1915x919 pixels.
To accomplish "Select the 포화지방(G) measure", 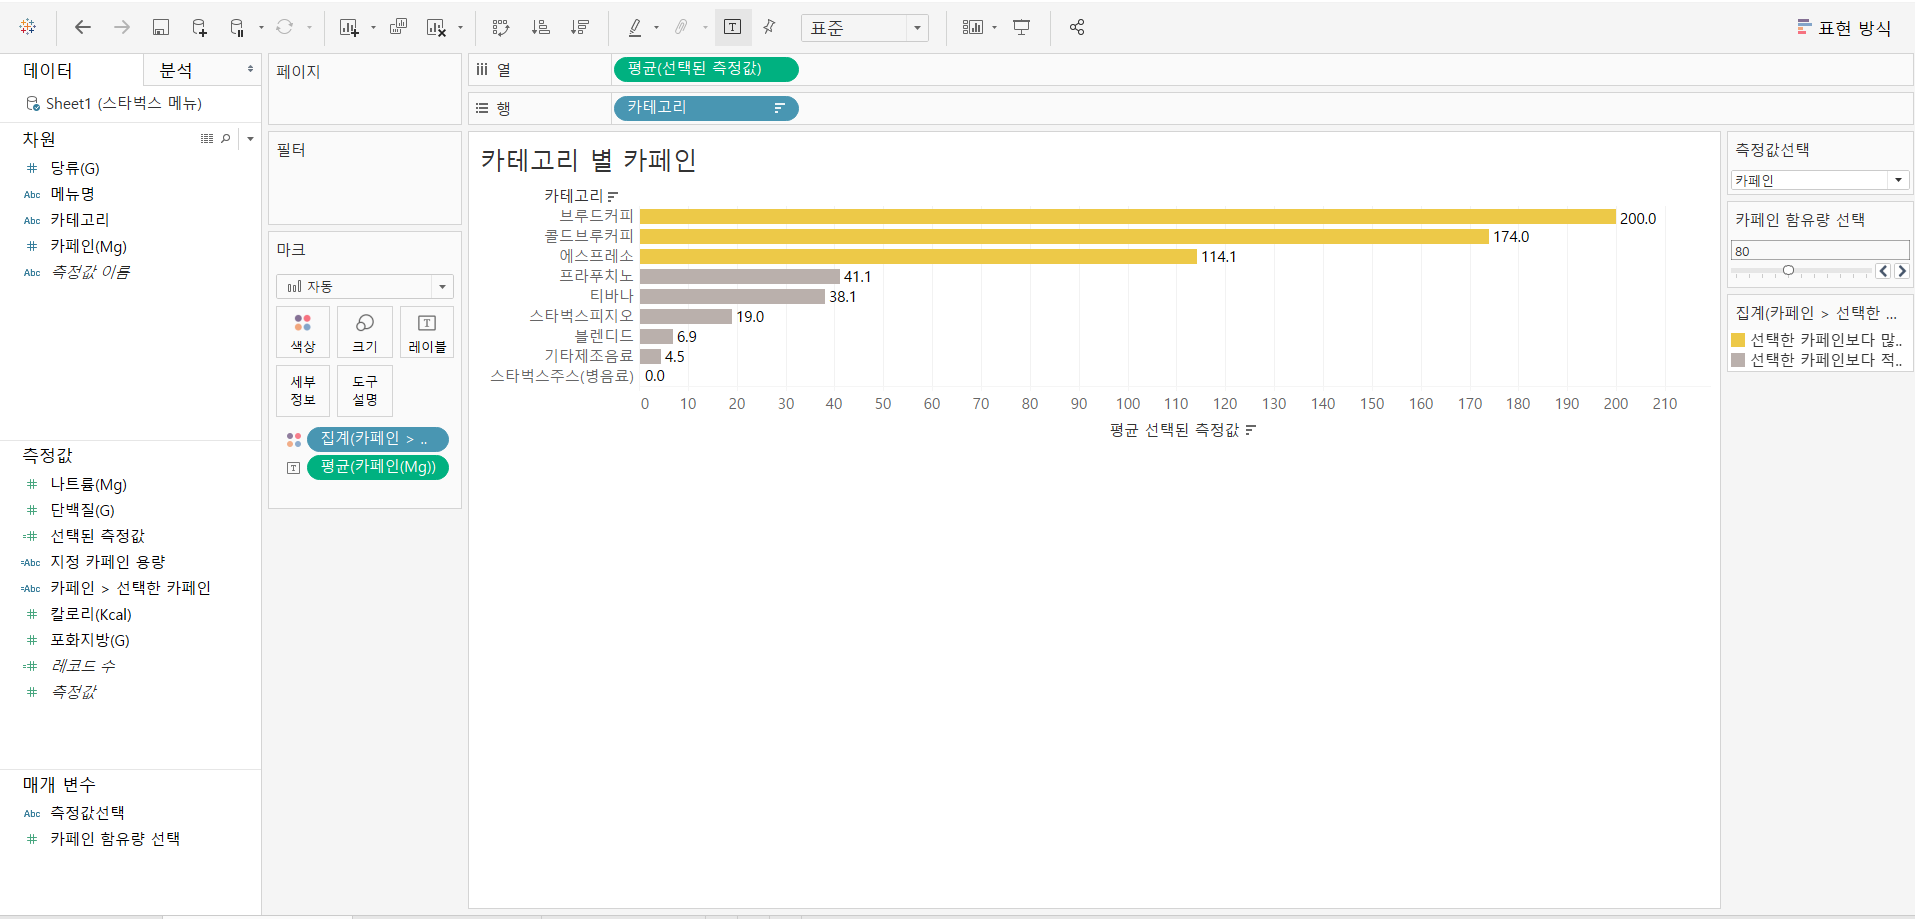I will pos(90,640).
